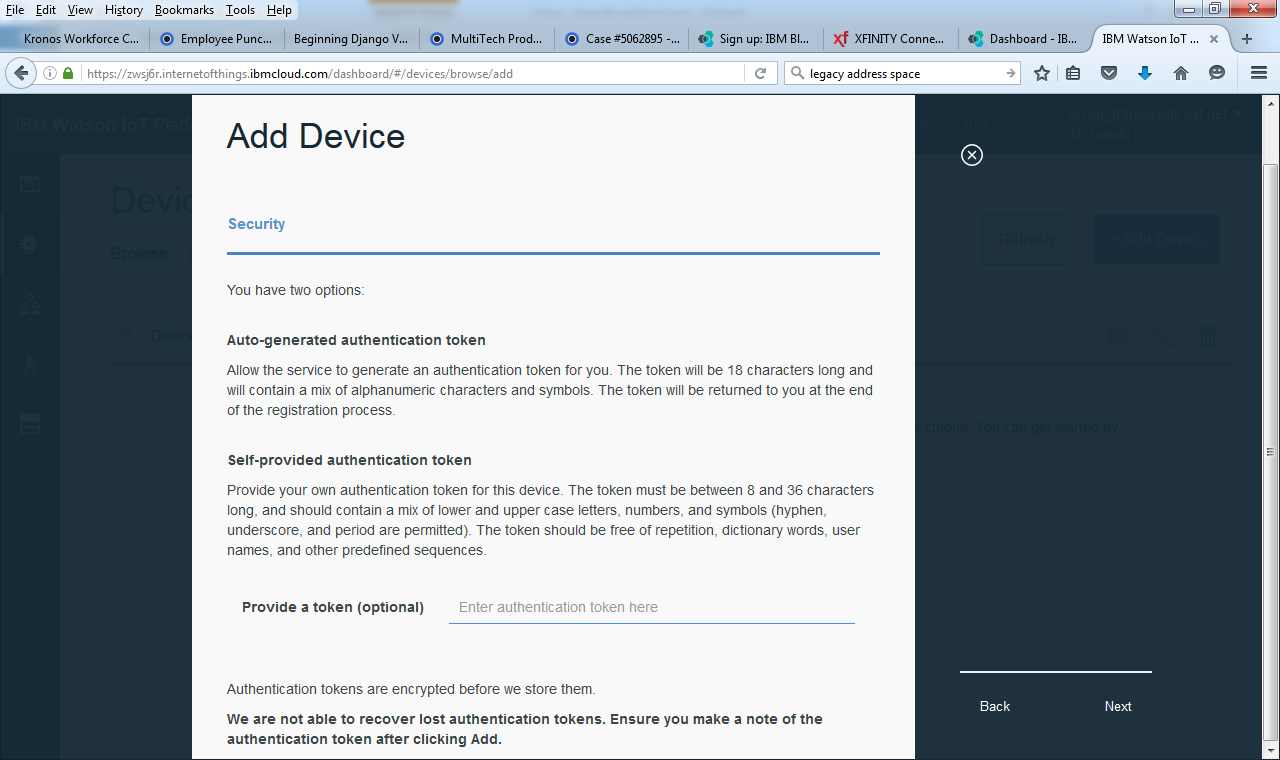Open the downloads arrow icon
1280x760 pixels.
click(x=1145, y=73)
